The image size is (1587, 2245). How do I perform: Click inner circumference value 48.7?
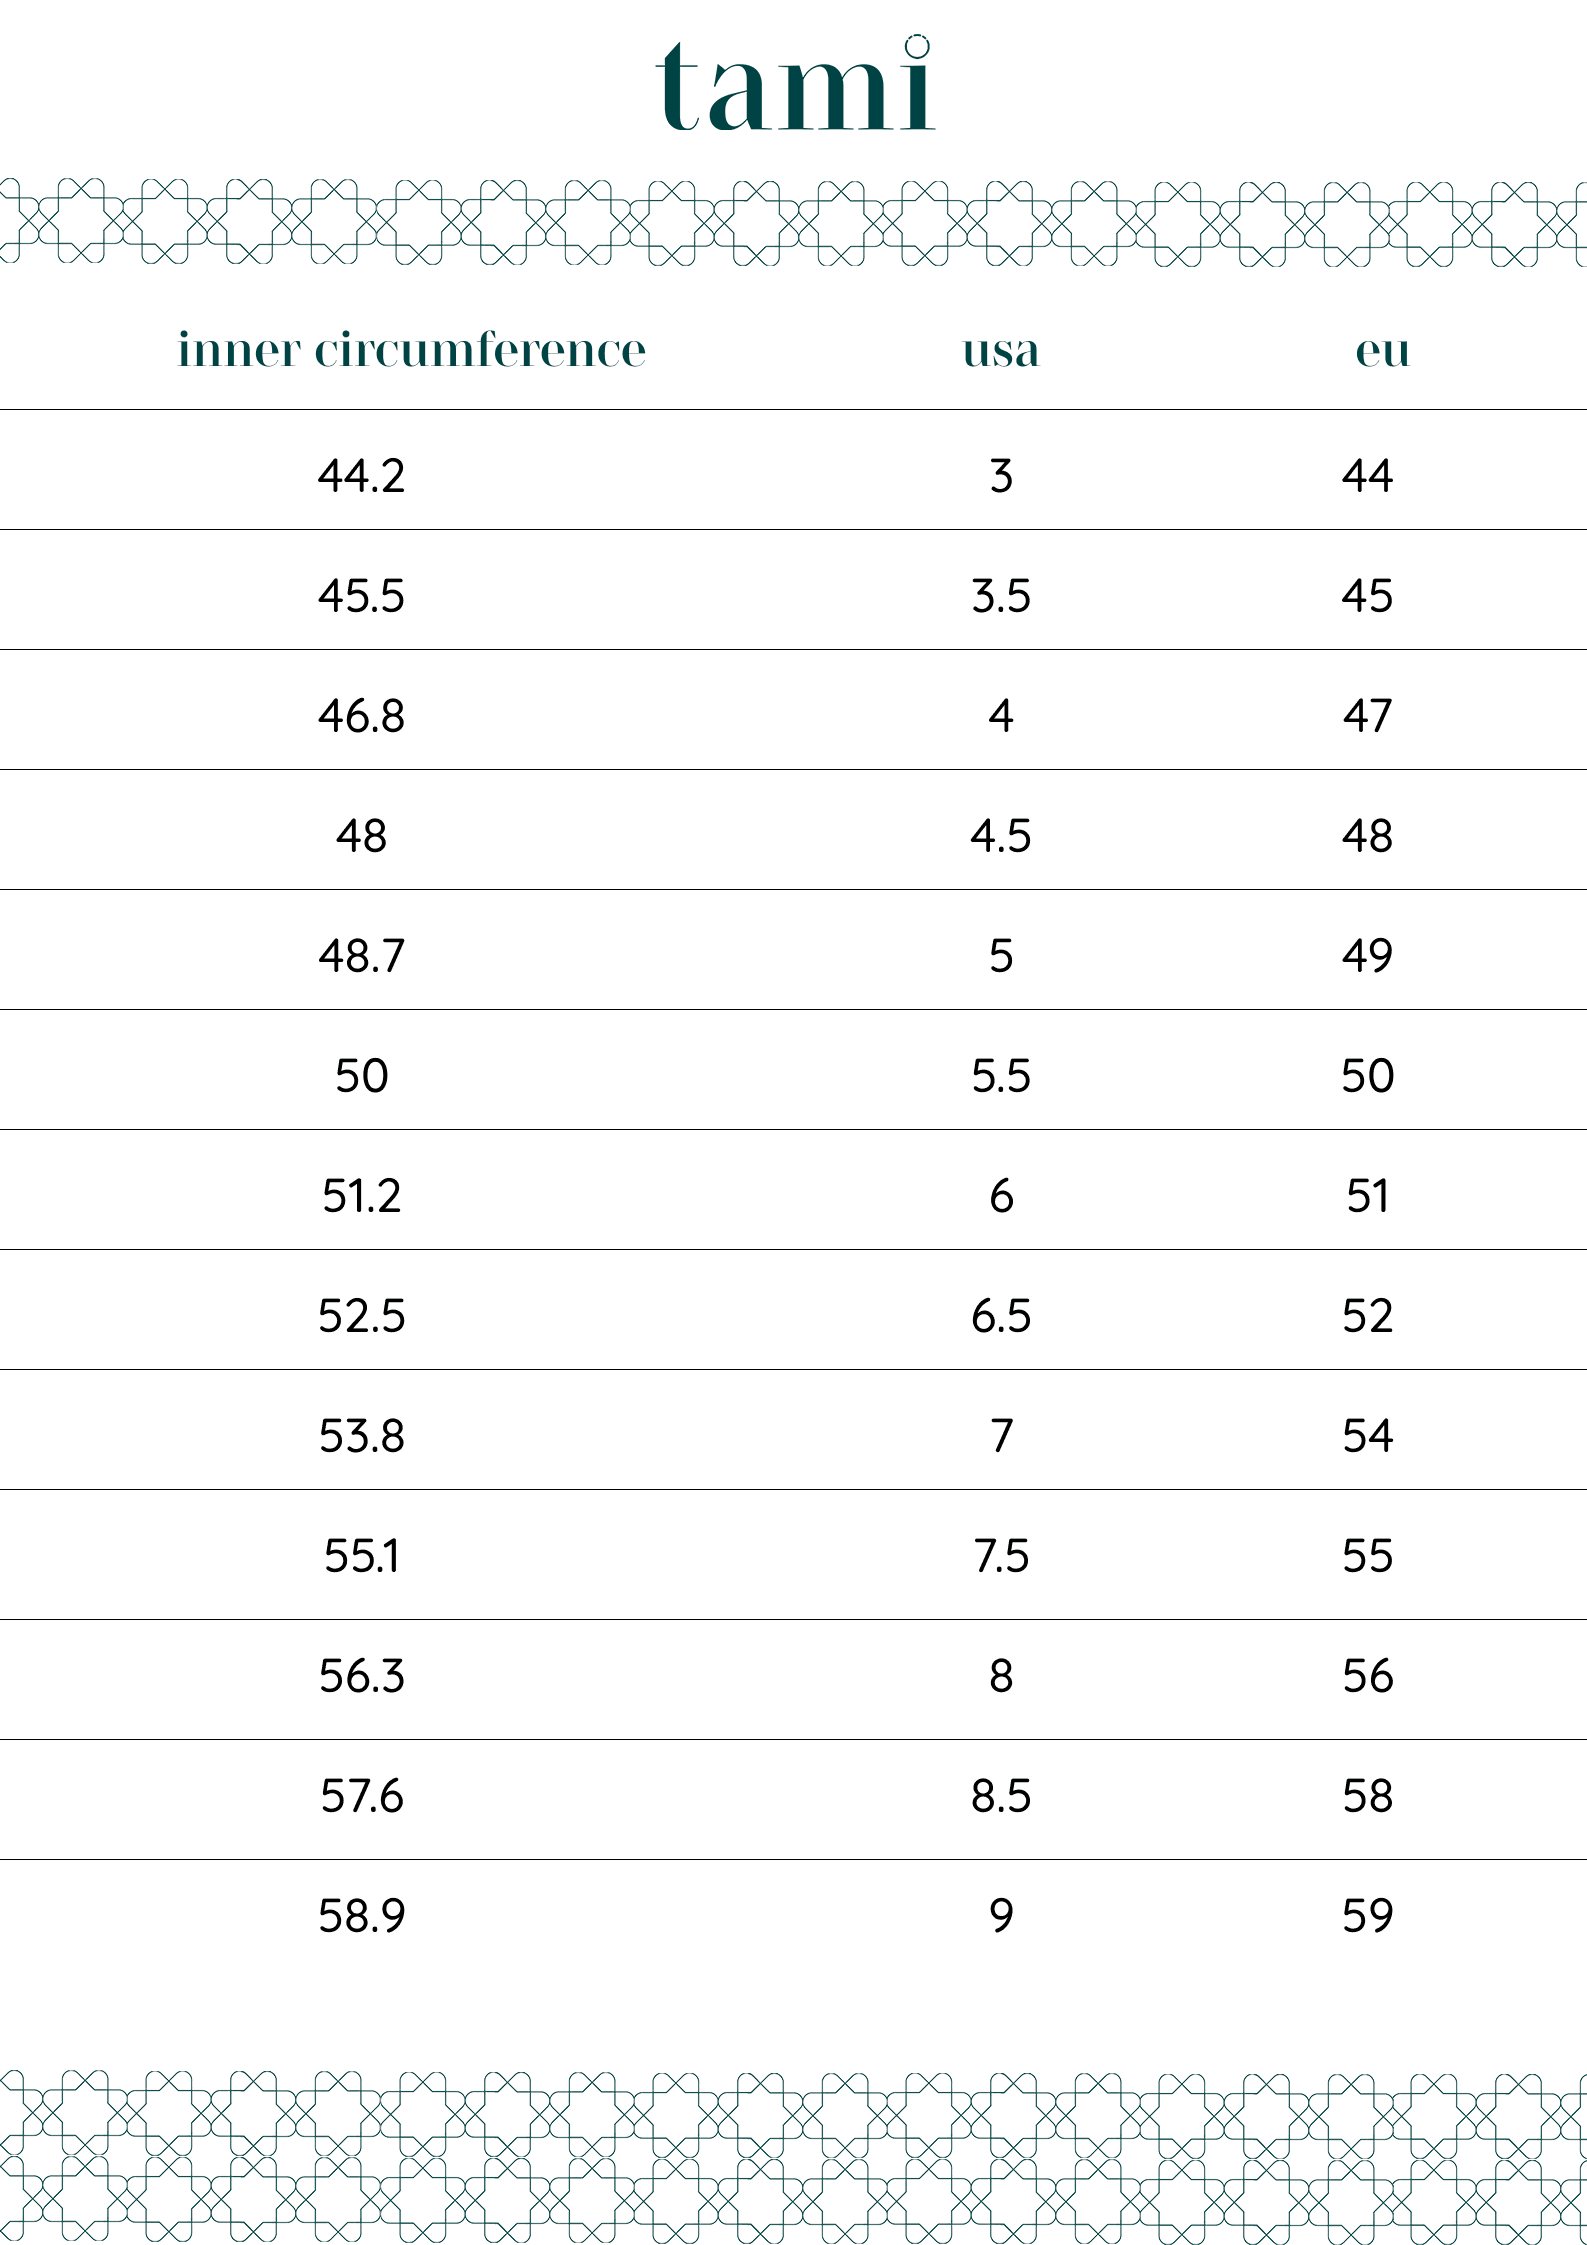click(362, 956)
